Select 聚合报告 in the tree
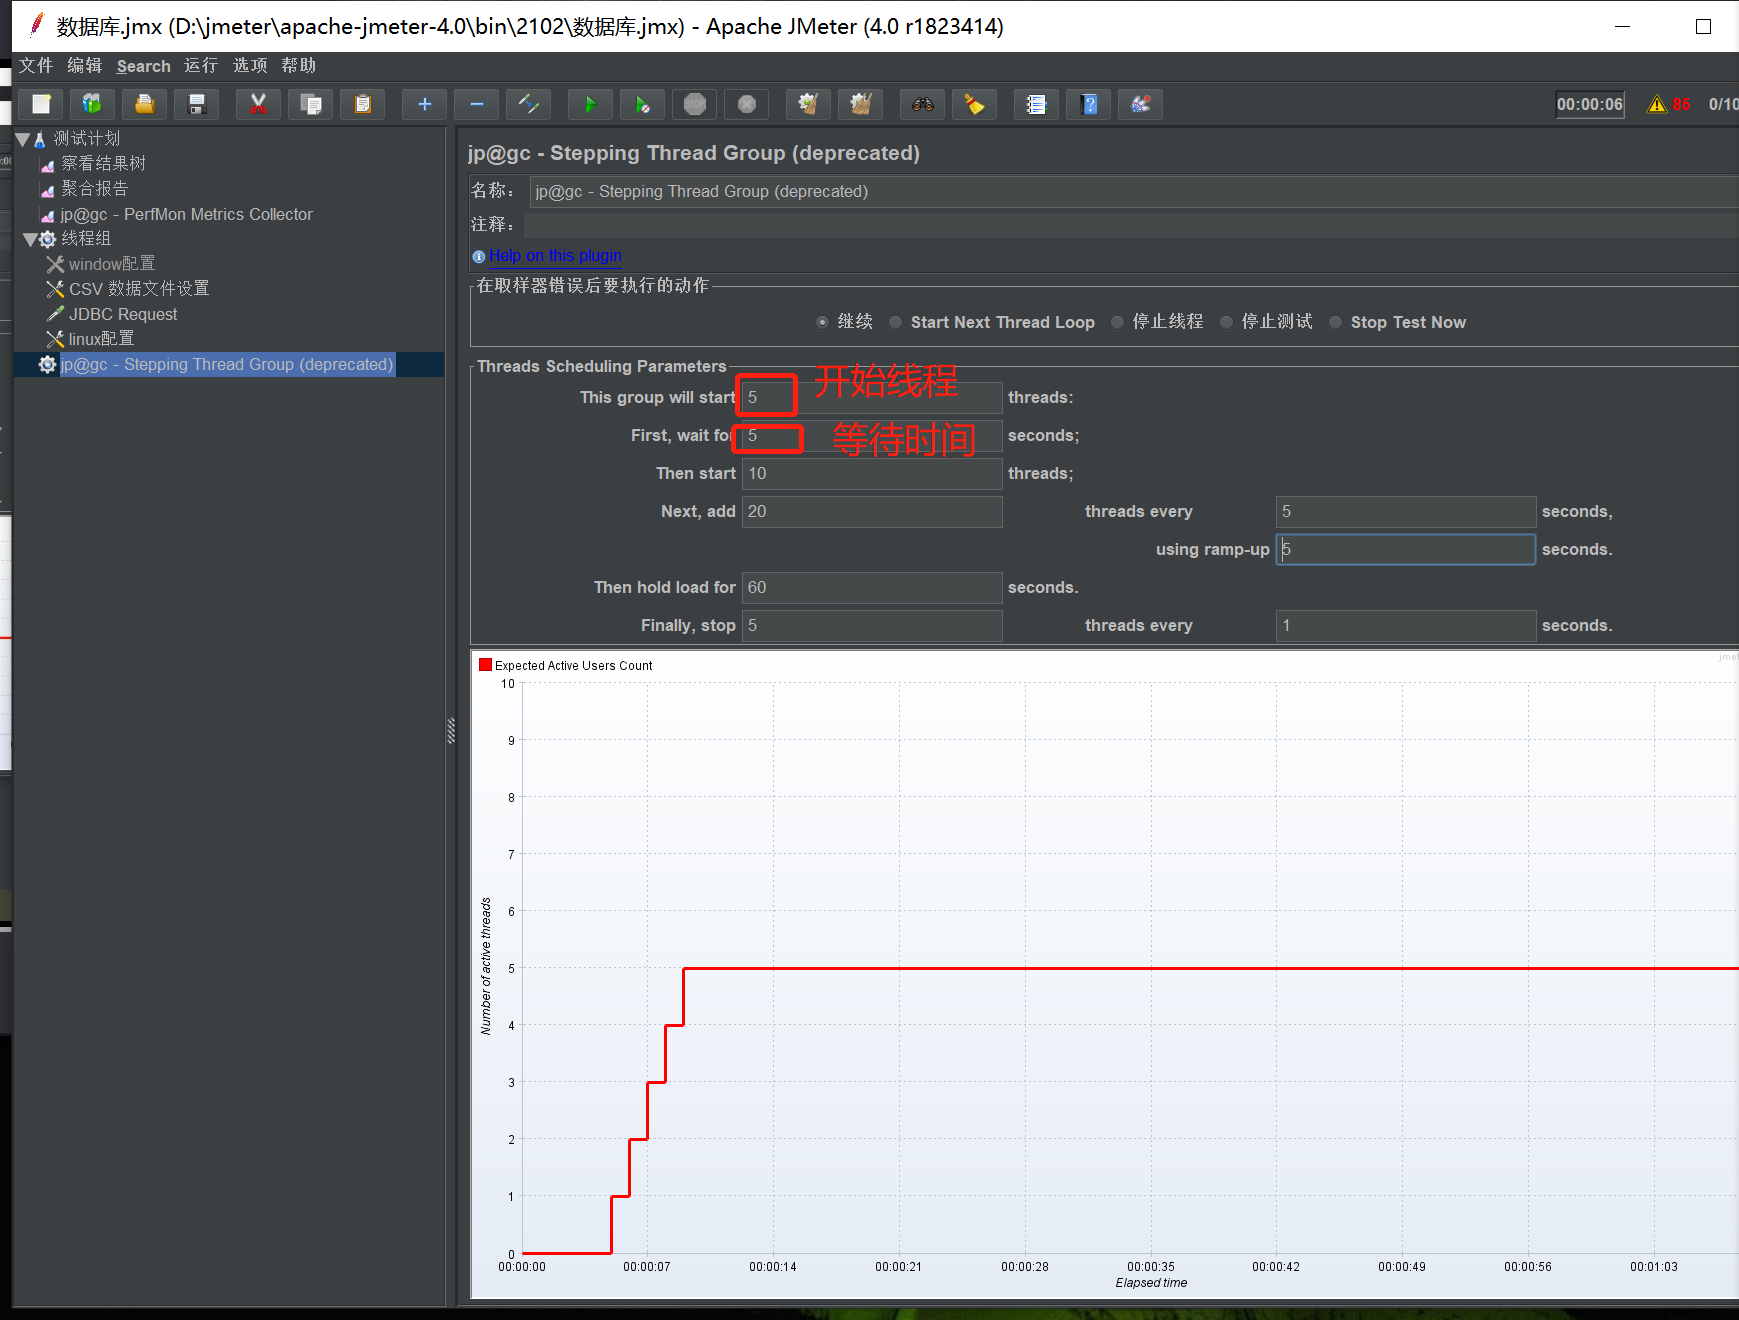1739x1320 pixels. click(x=94, y=189)
